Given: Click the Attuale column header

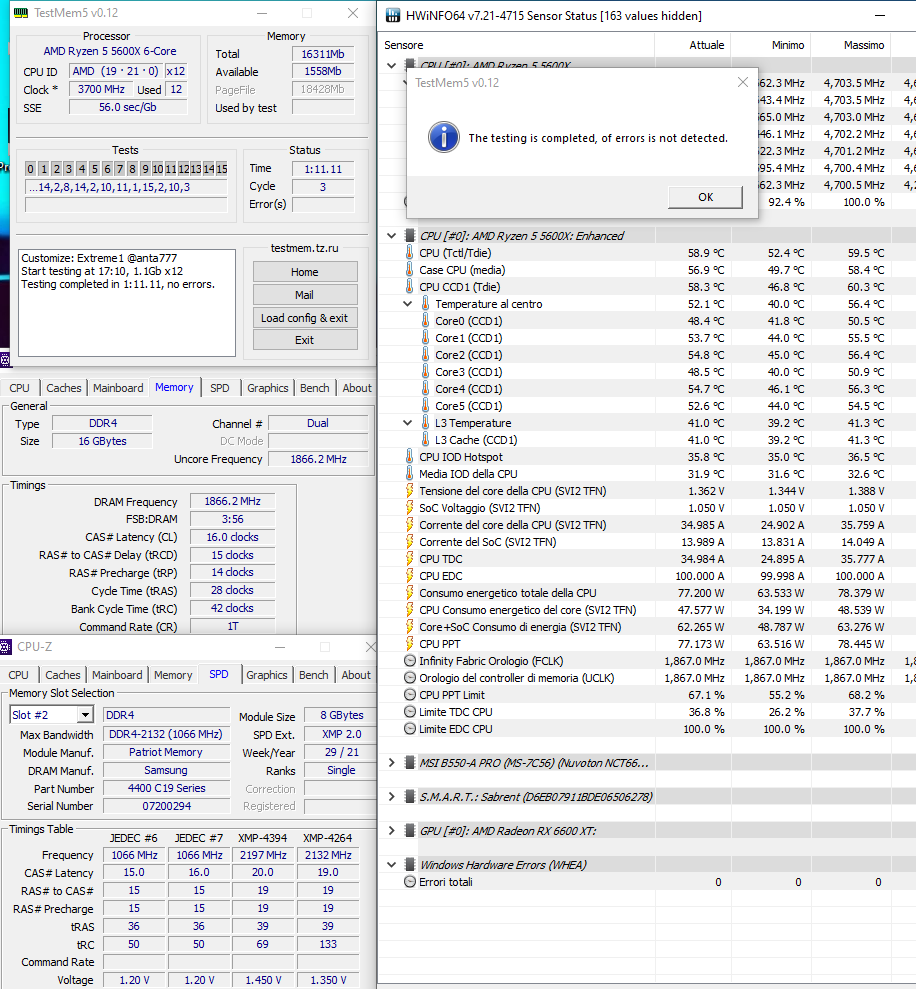Looking at the screenshot, I should click(x=707, y=45).
